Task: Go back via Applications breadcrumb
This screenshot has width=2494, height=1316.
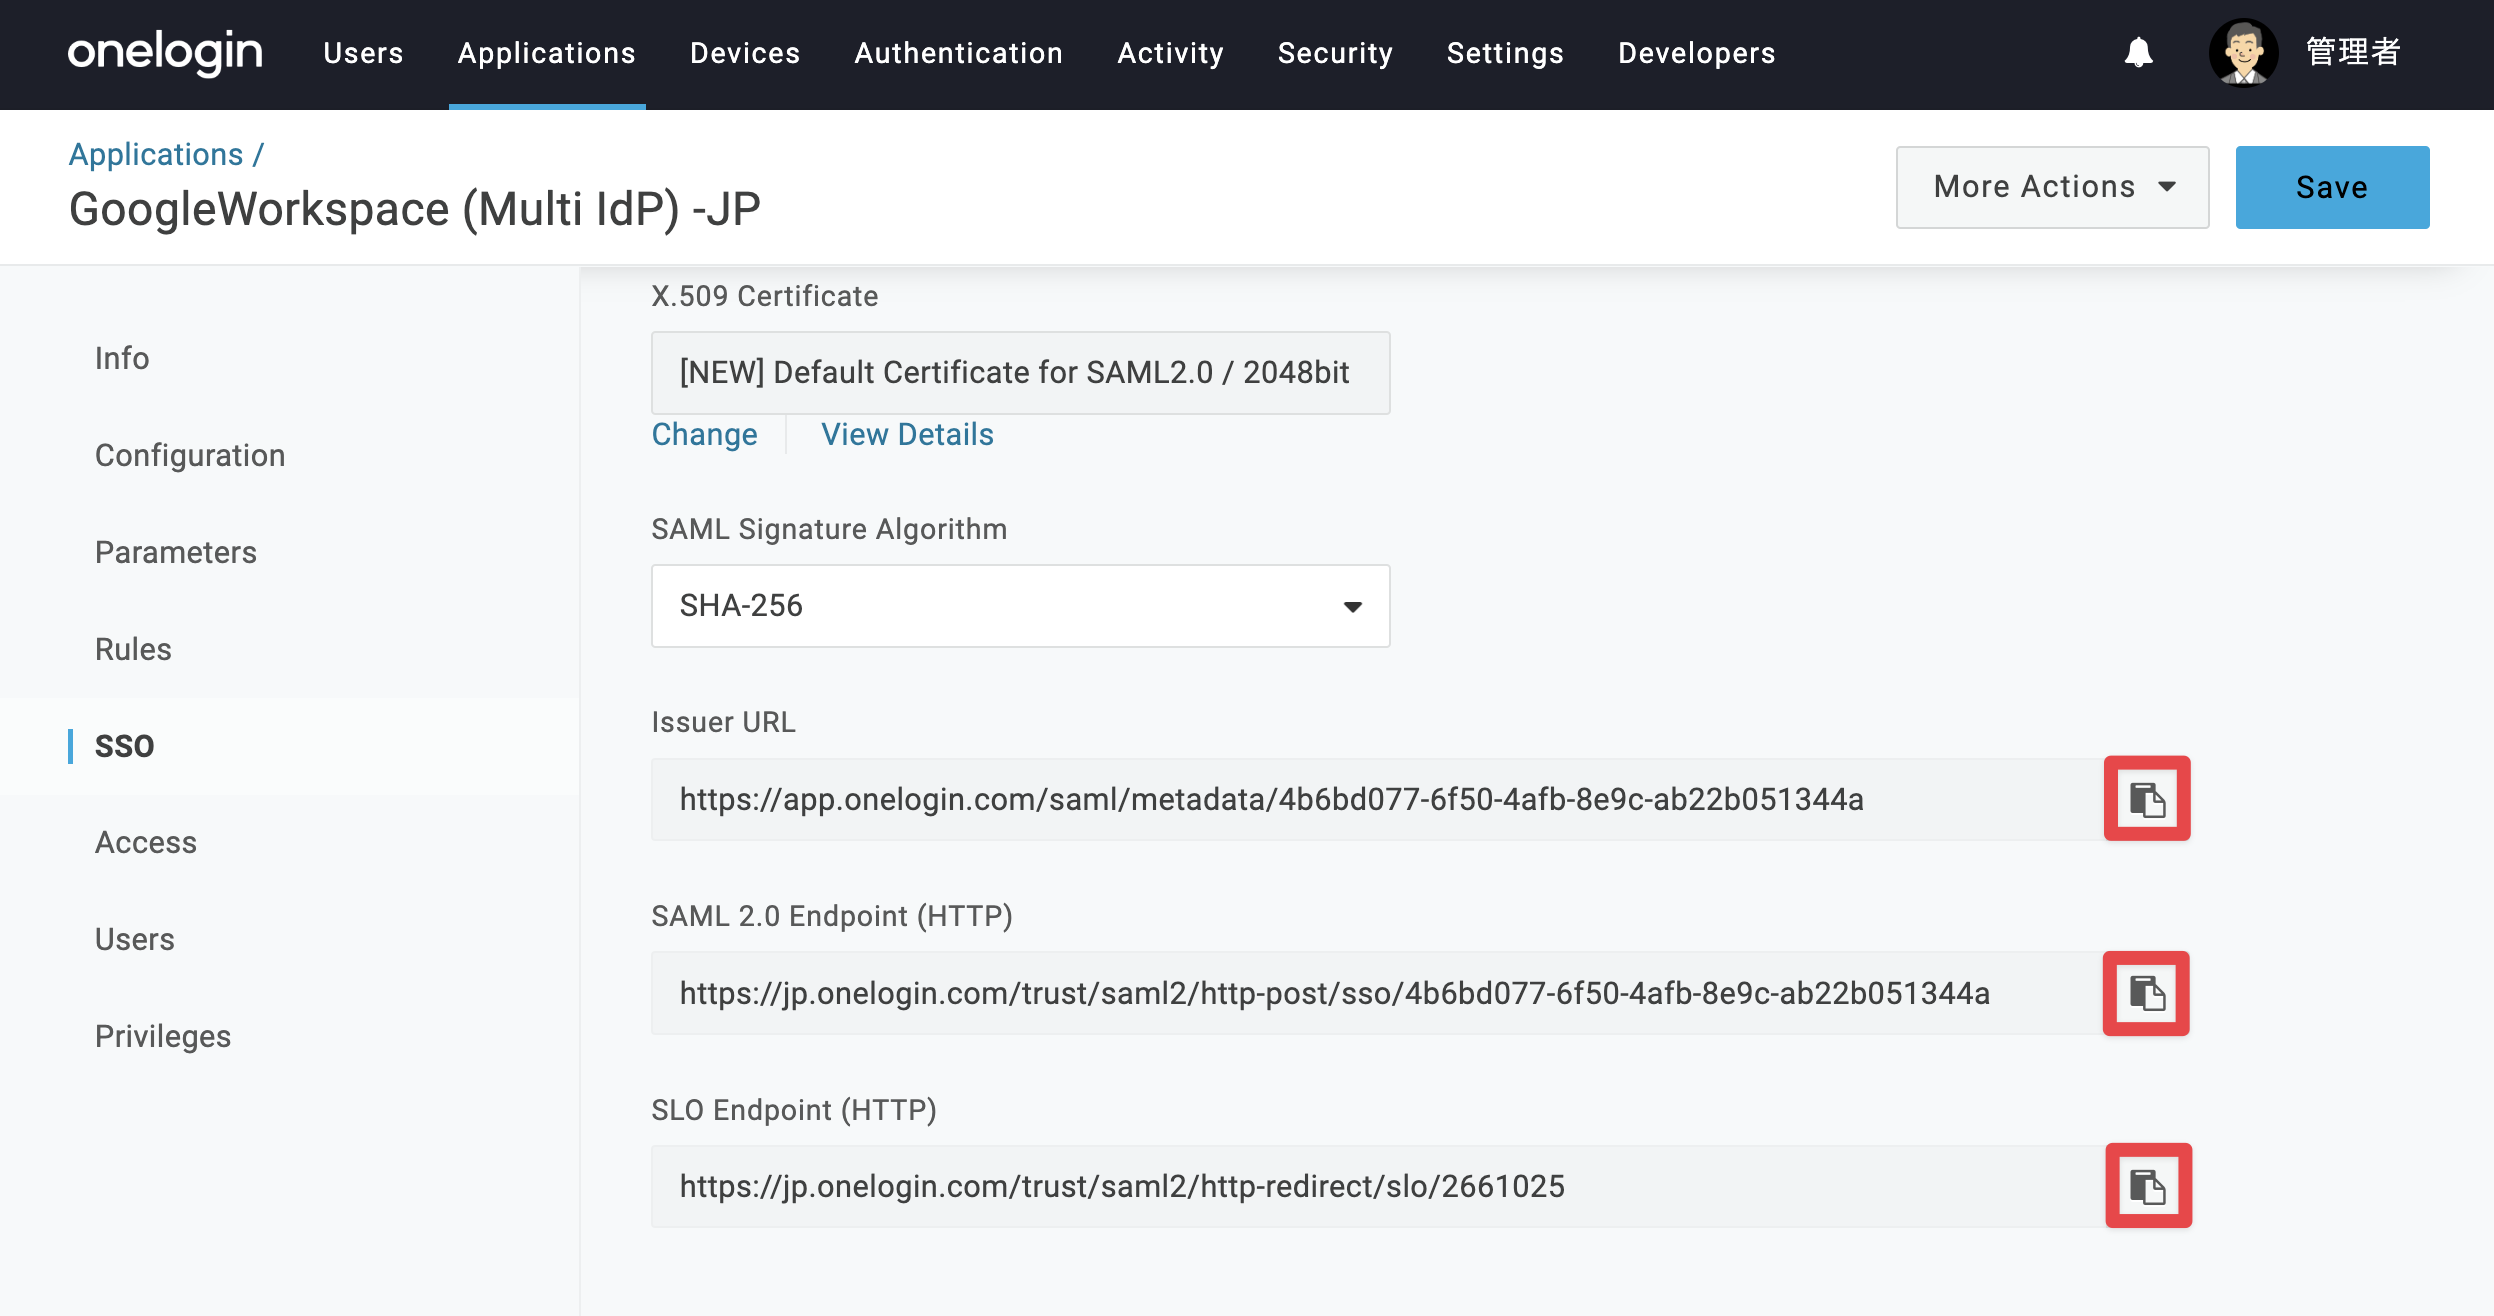Action: click(x=156, y=154)
